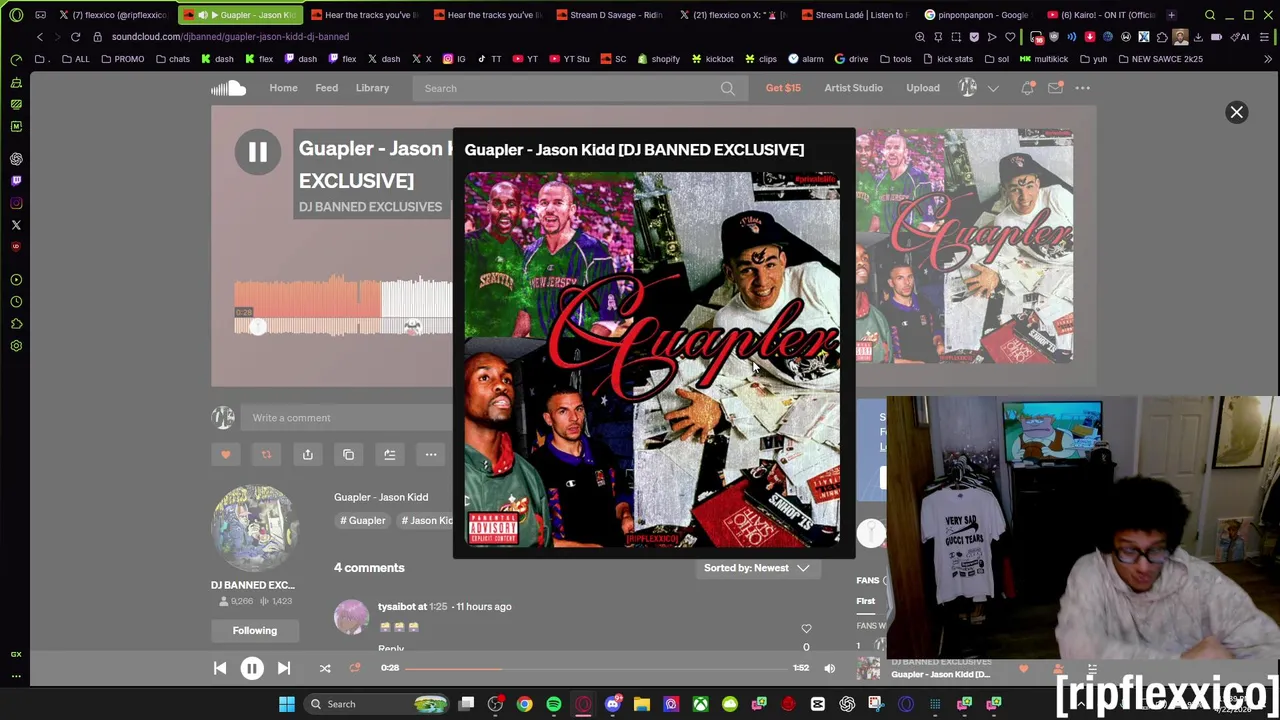Open X in Opera sidebar
The width and height of the screenshot is (1280, 720).
pyautogui.click(x=16, y=225)
